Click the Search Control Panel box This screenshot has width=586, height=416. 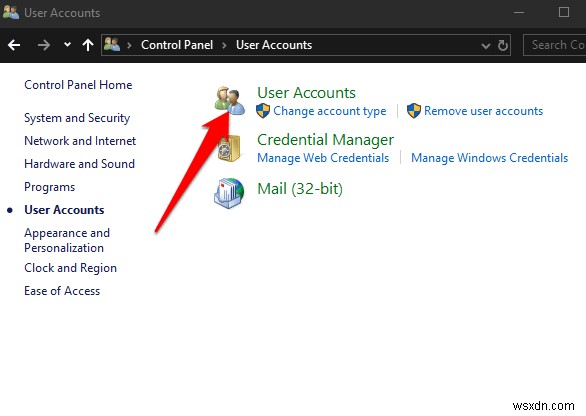point(555,45)
